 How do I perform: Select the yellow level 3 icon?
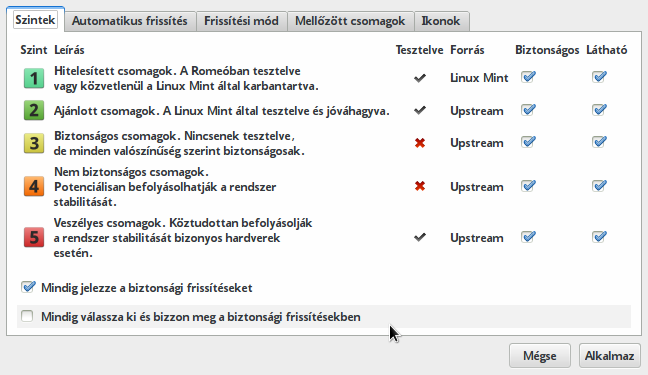click(x=34, y=143)
